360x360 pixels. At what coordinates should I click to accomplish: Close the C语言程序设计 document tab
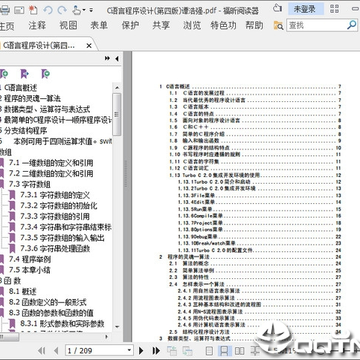pos(89,46)
